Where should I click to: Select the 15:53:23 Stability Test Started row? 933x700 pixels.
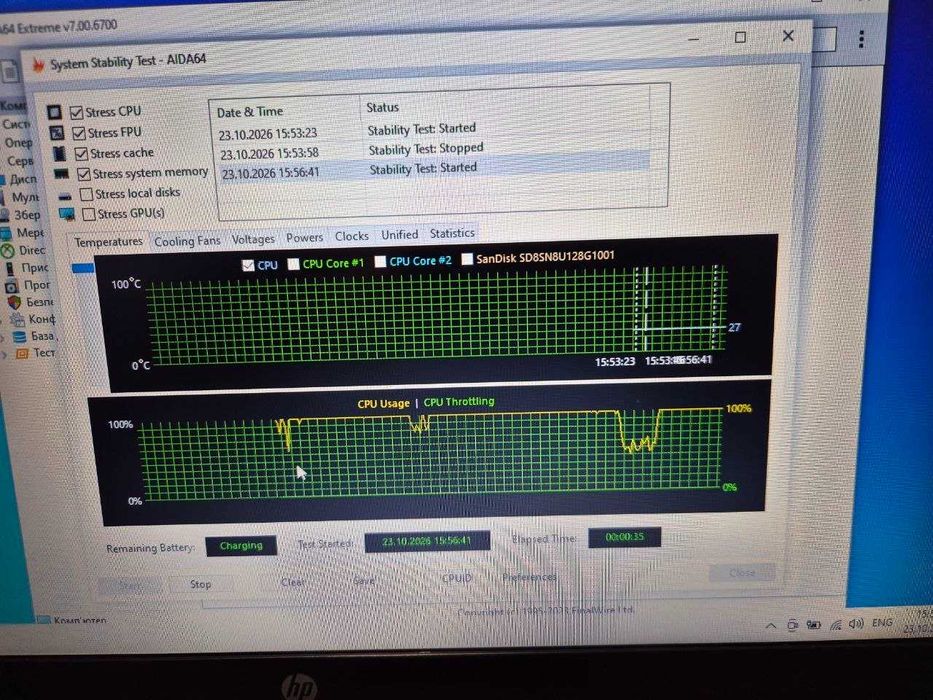tap(434, 130)
